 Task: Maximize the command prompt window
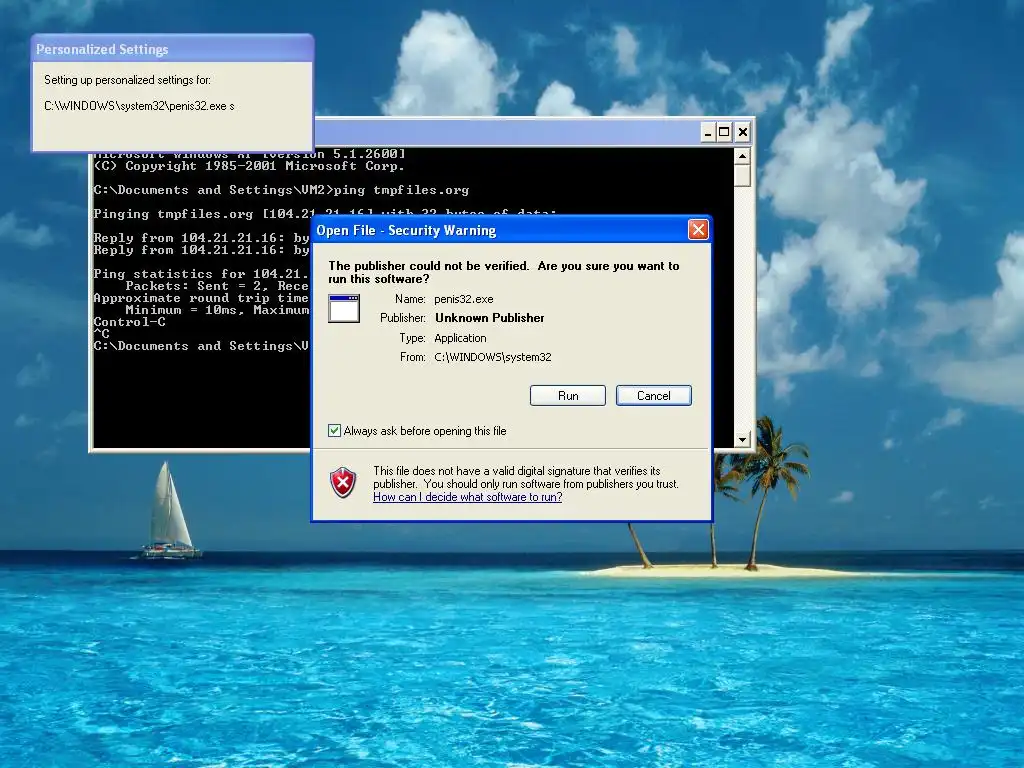pyautogui.click(x=724, y=133)
